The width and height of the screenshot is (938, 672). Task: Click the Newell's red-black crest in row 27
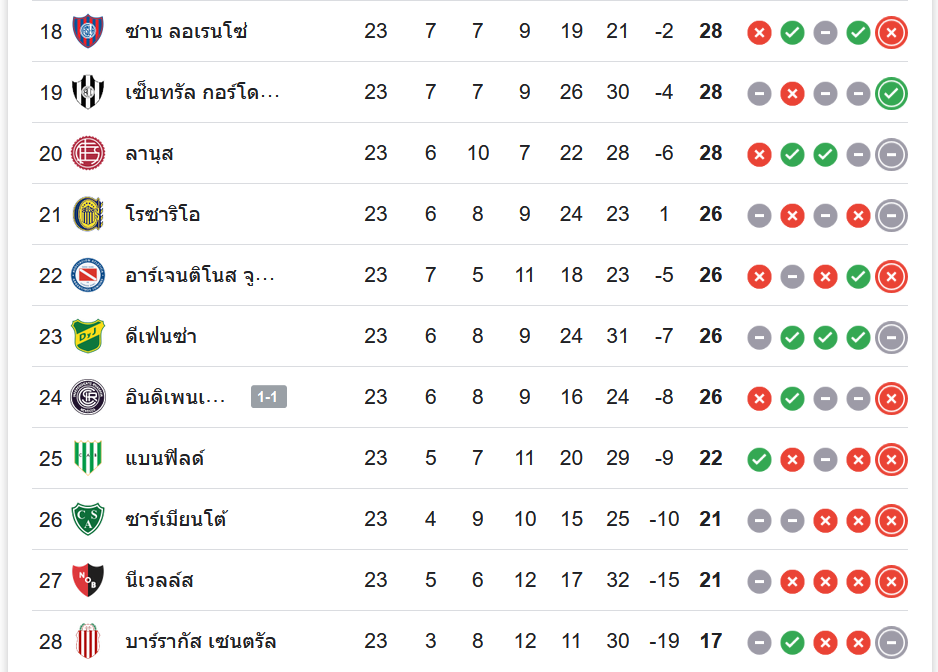click(x=87, y=581)
